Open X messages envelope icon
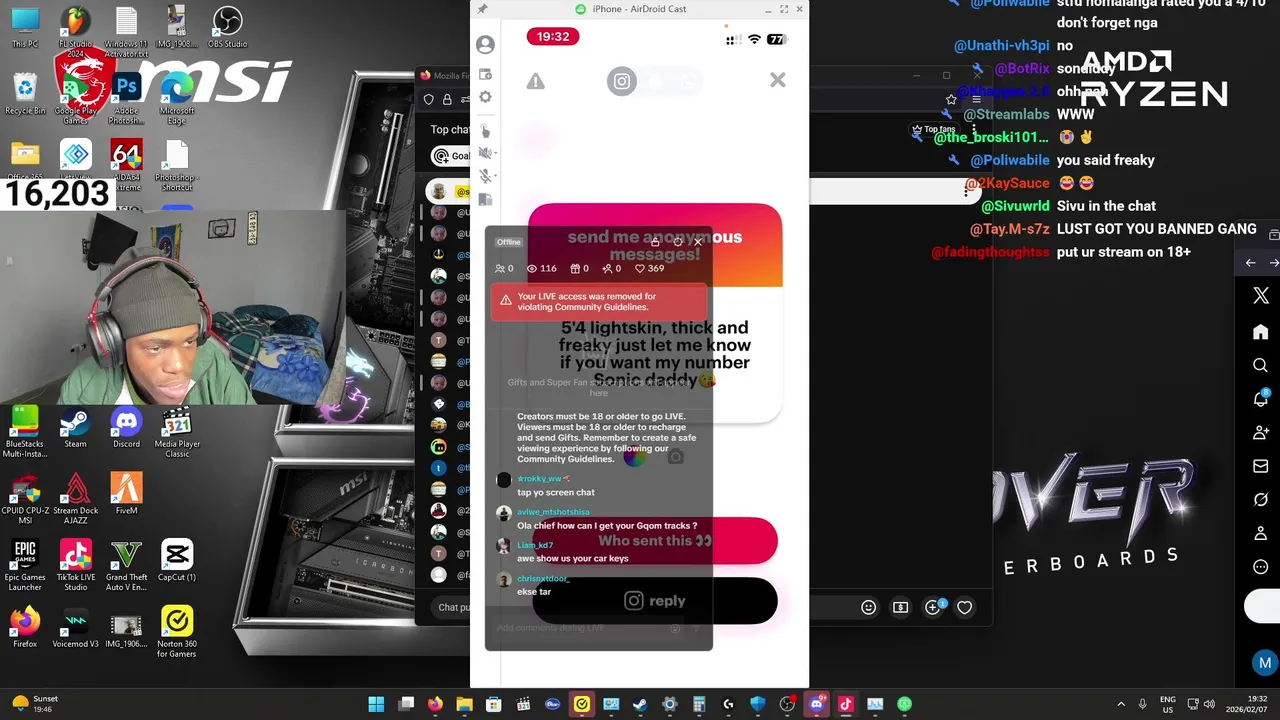Image resolution: width=1280 pixels, height=720 pixels. tap(1261, 466)
